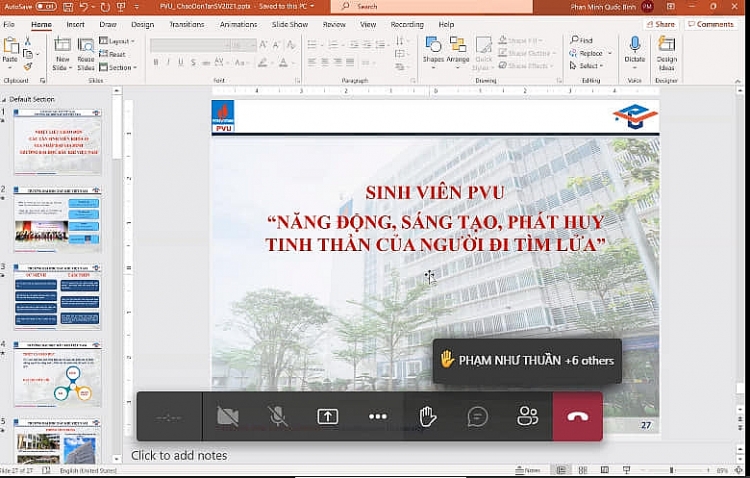The width and height of the screenshot is (750, 478).
Task: Open the Ribbon Display Options icon
Action: [x=671, y=6]
